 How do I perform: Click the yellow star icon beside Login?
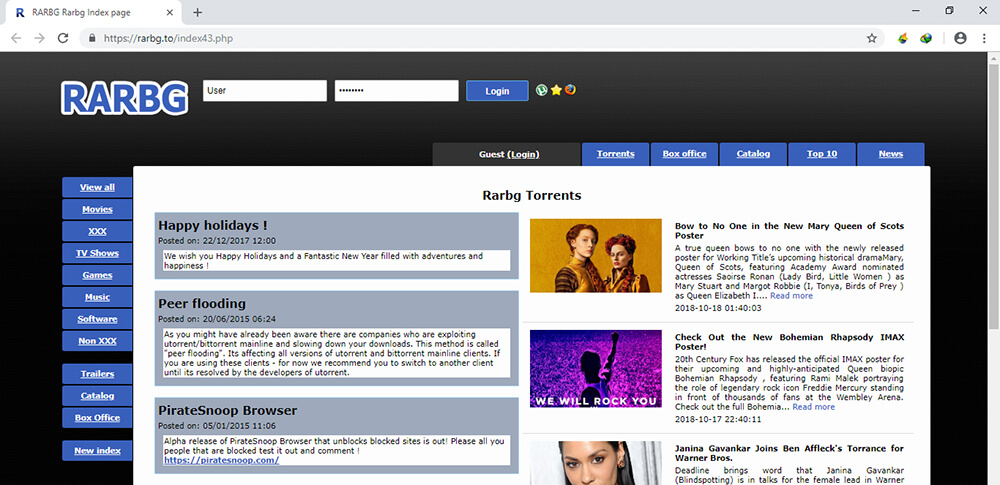click(x=556, y=90)
